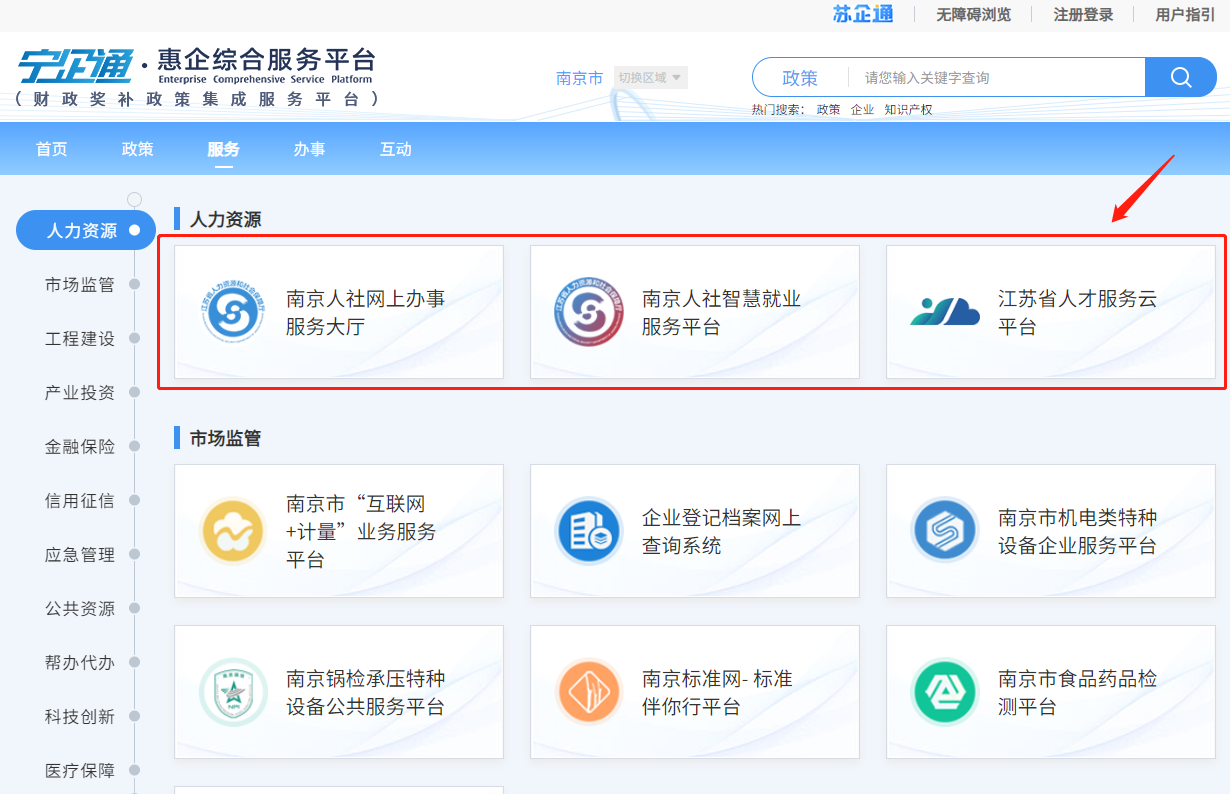Select 医疗保障 in the sidebar
Screen dimensions: 1230x794
(80, 771)
